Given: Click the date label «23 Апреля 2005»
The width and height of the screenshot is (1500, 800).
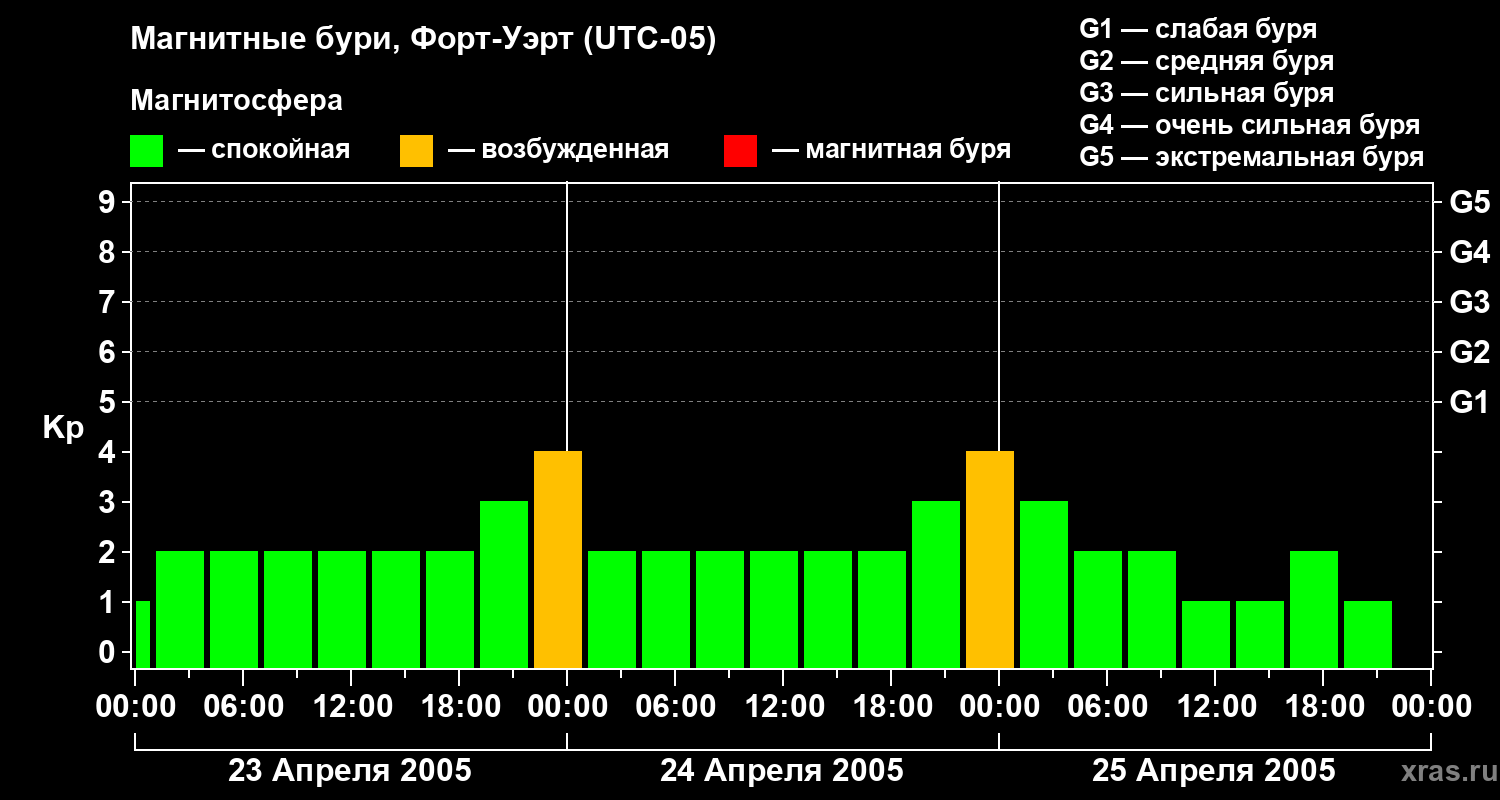Looking at the screenshot, I should 350,770.
